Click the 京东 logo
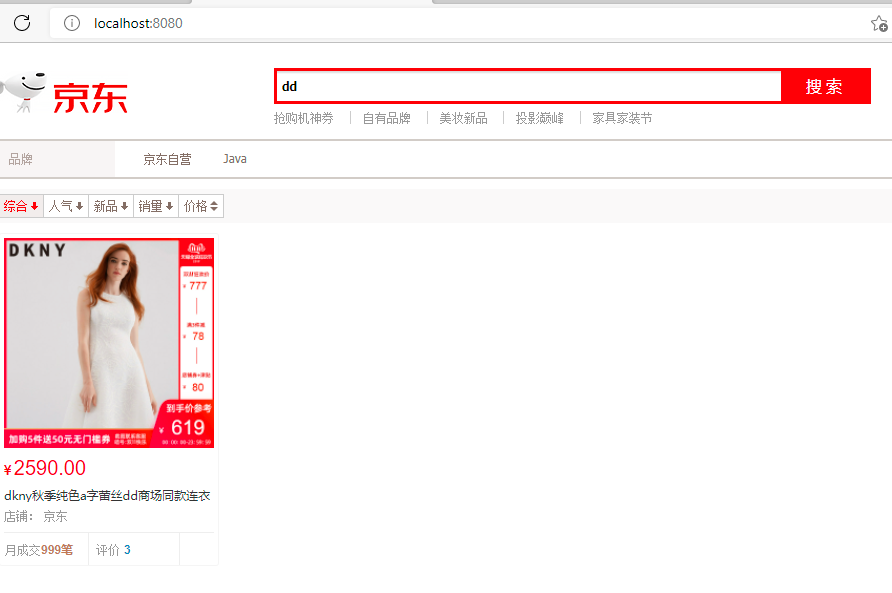892x593 pixels. (67, 95)
